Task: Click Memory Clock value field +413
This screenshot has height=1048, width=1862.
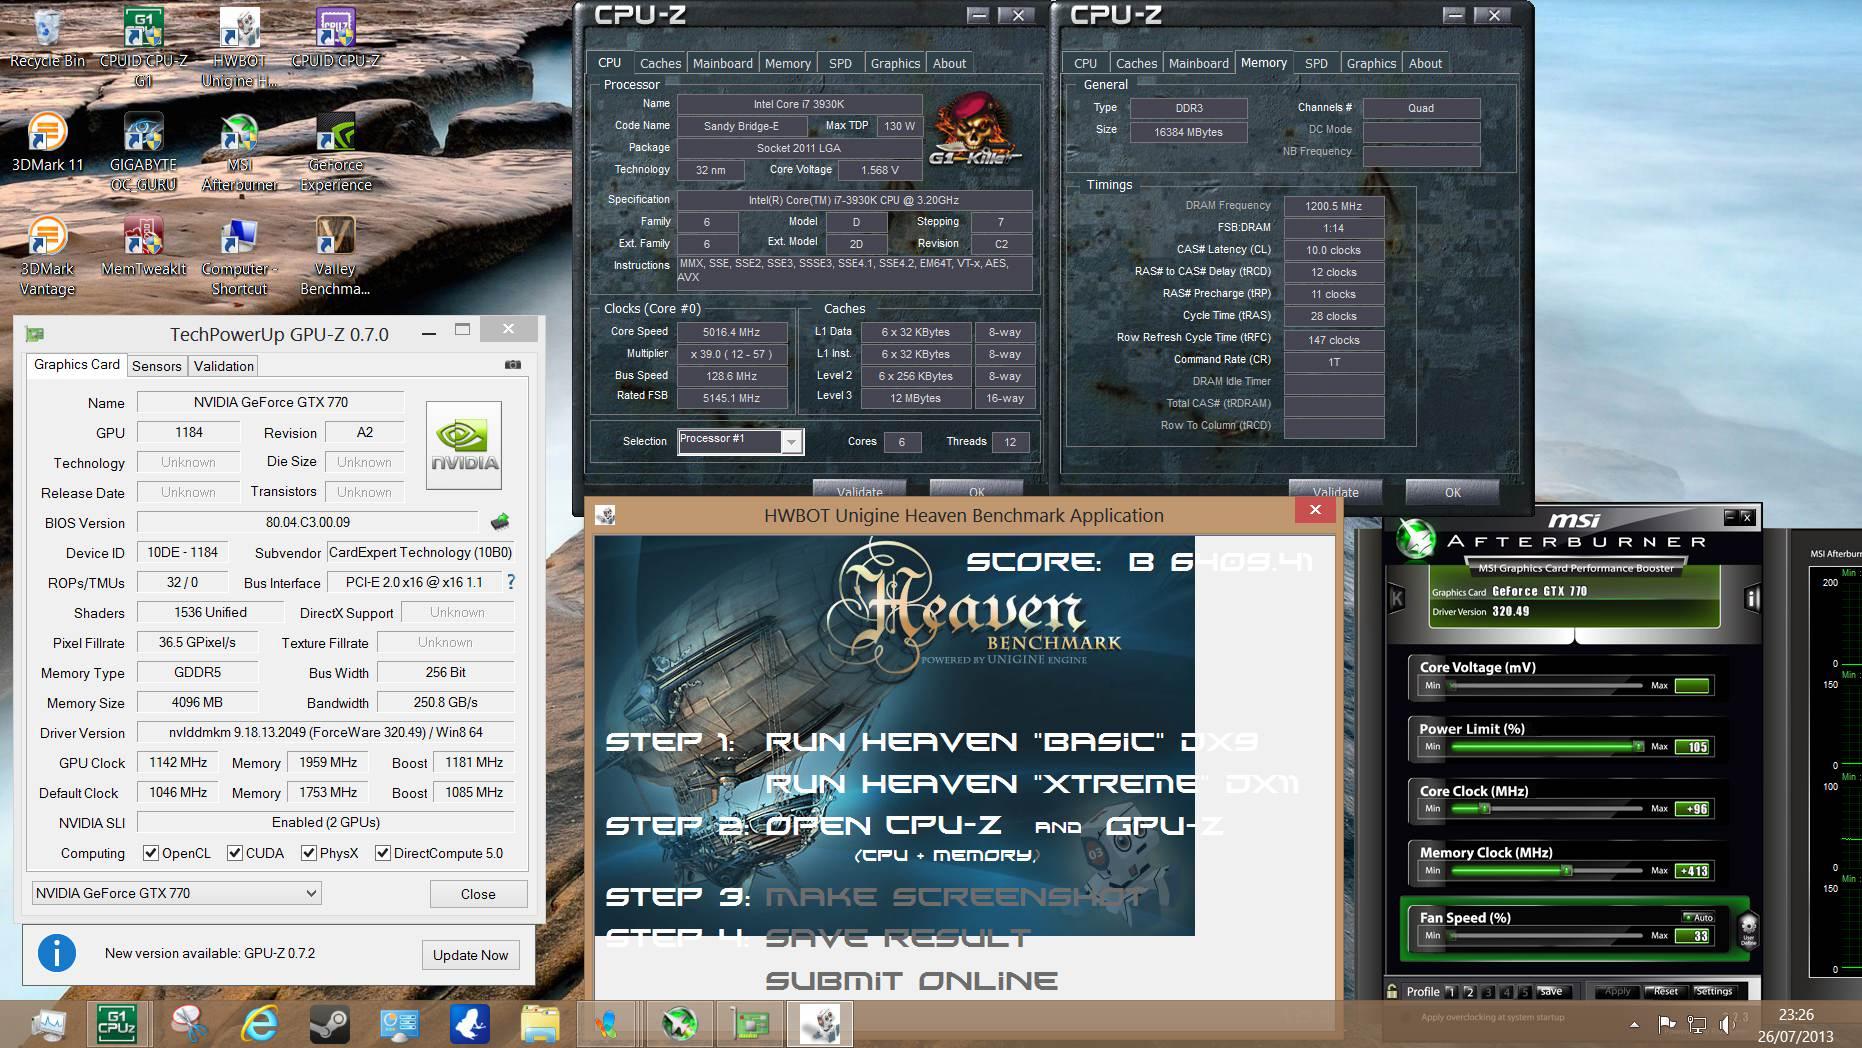Action: pos(1692,871)
